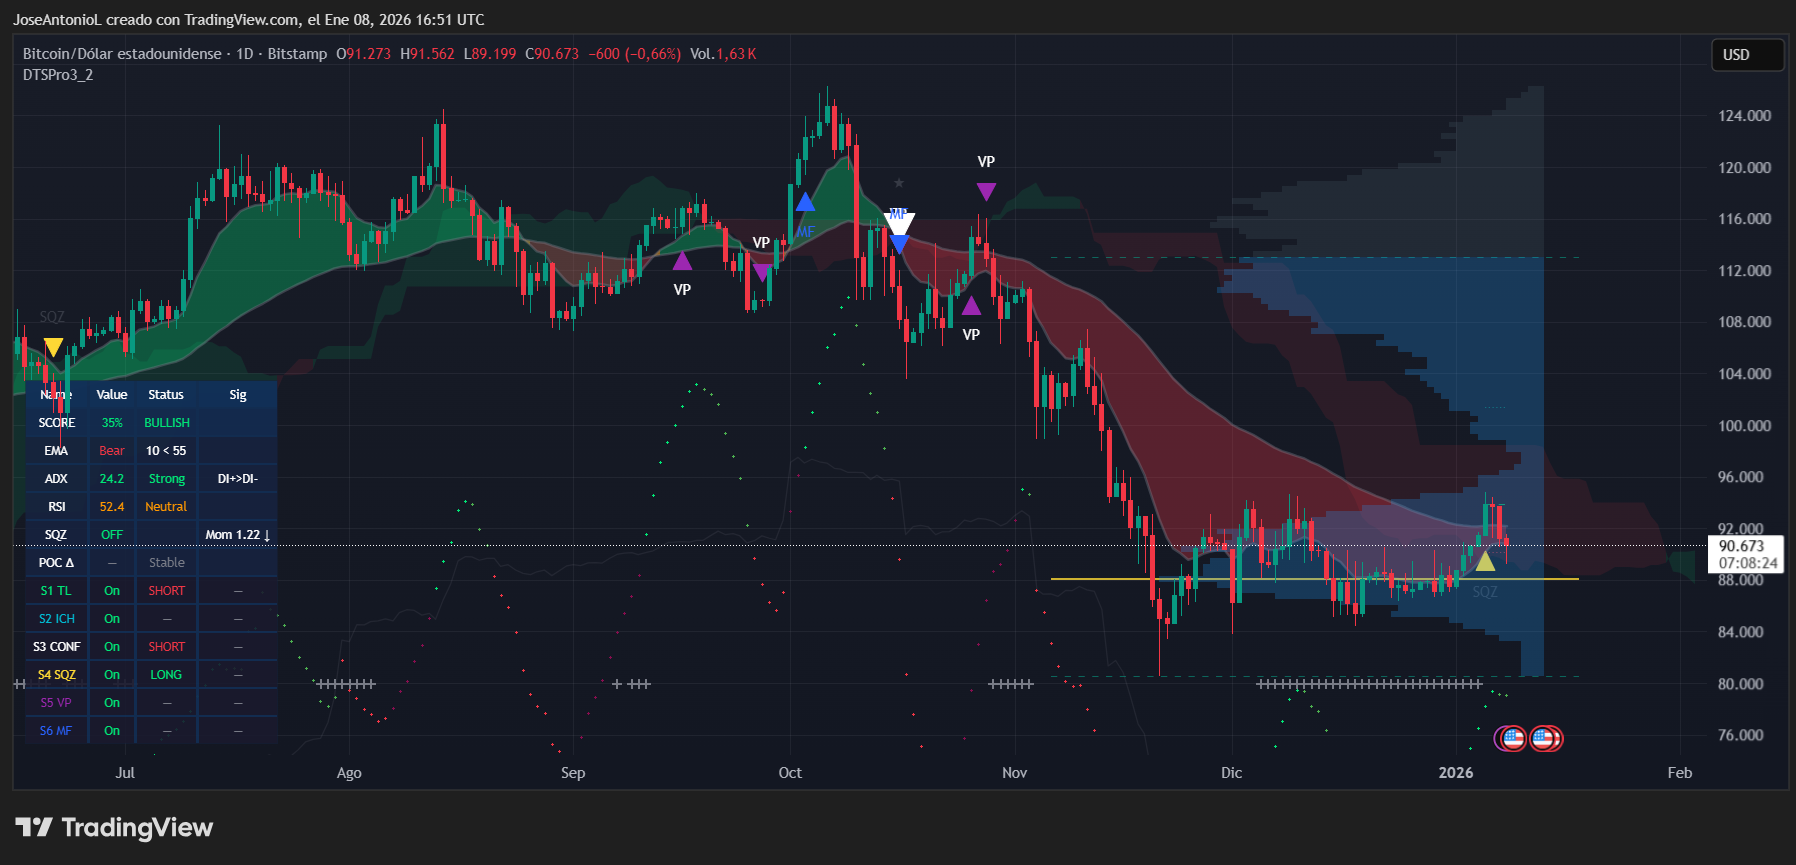
Task: Click the Jul label on the time axis
Action: pyautogui.click(x=125, y=773)
